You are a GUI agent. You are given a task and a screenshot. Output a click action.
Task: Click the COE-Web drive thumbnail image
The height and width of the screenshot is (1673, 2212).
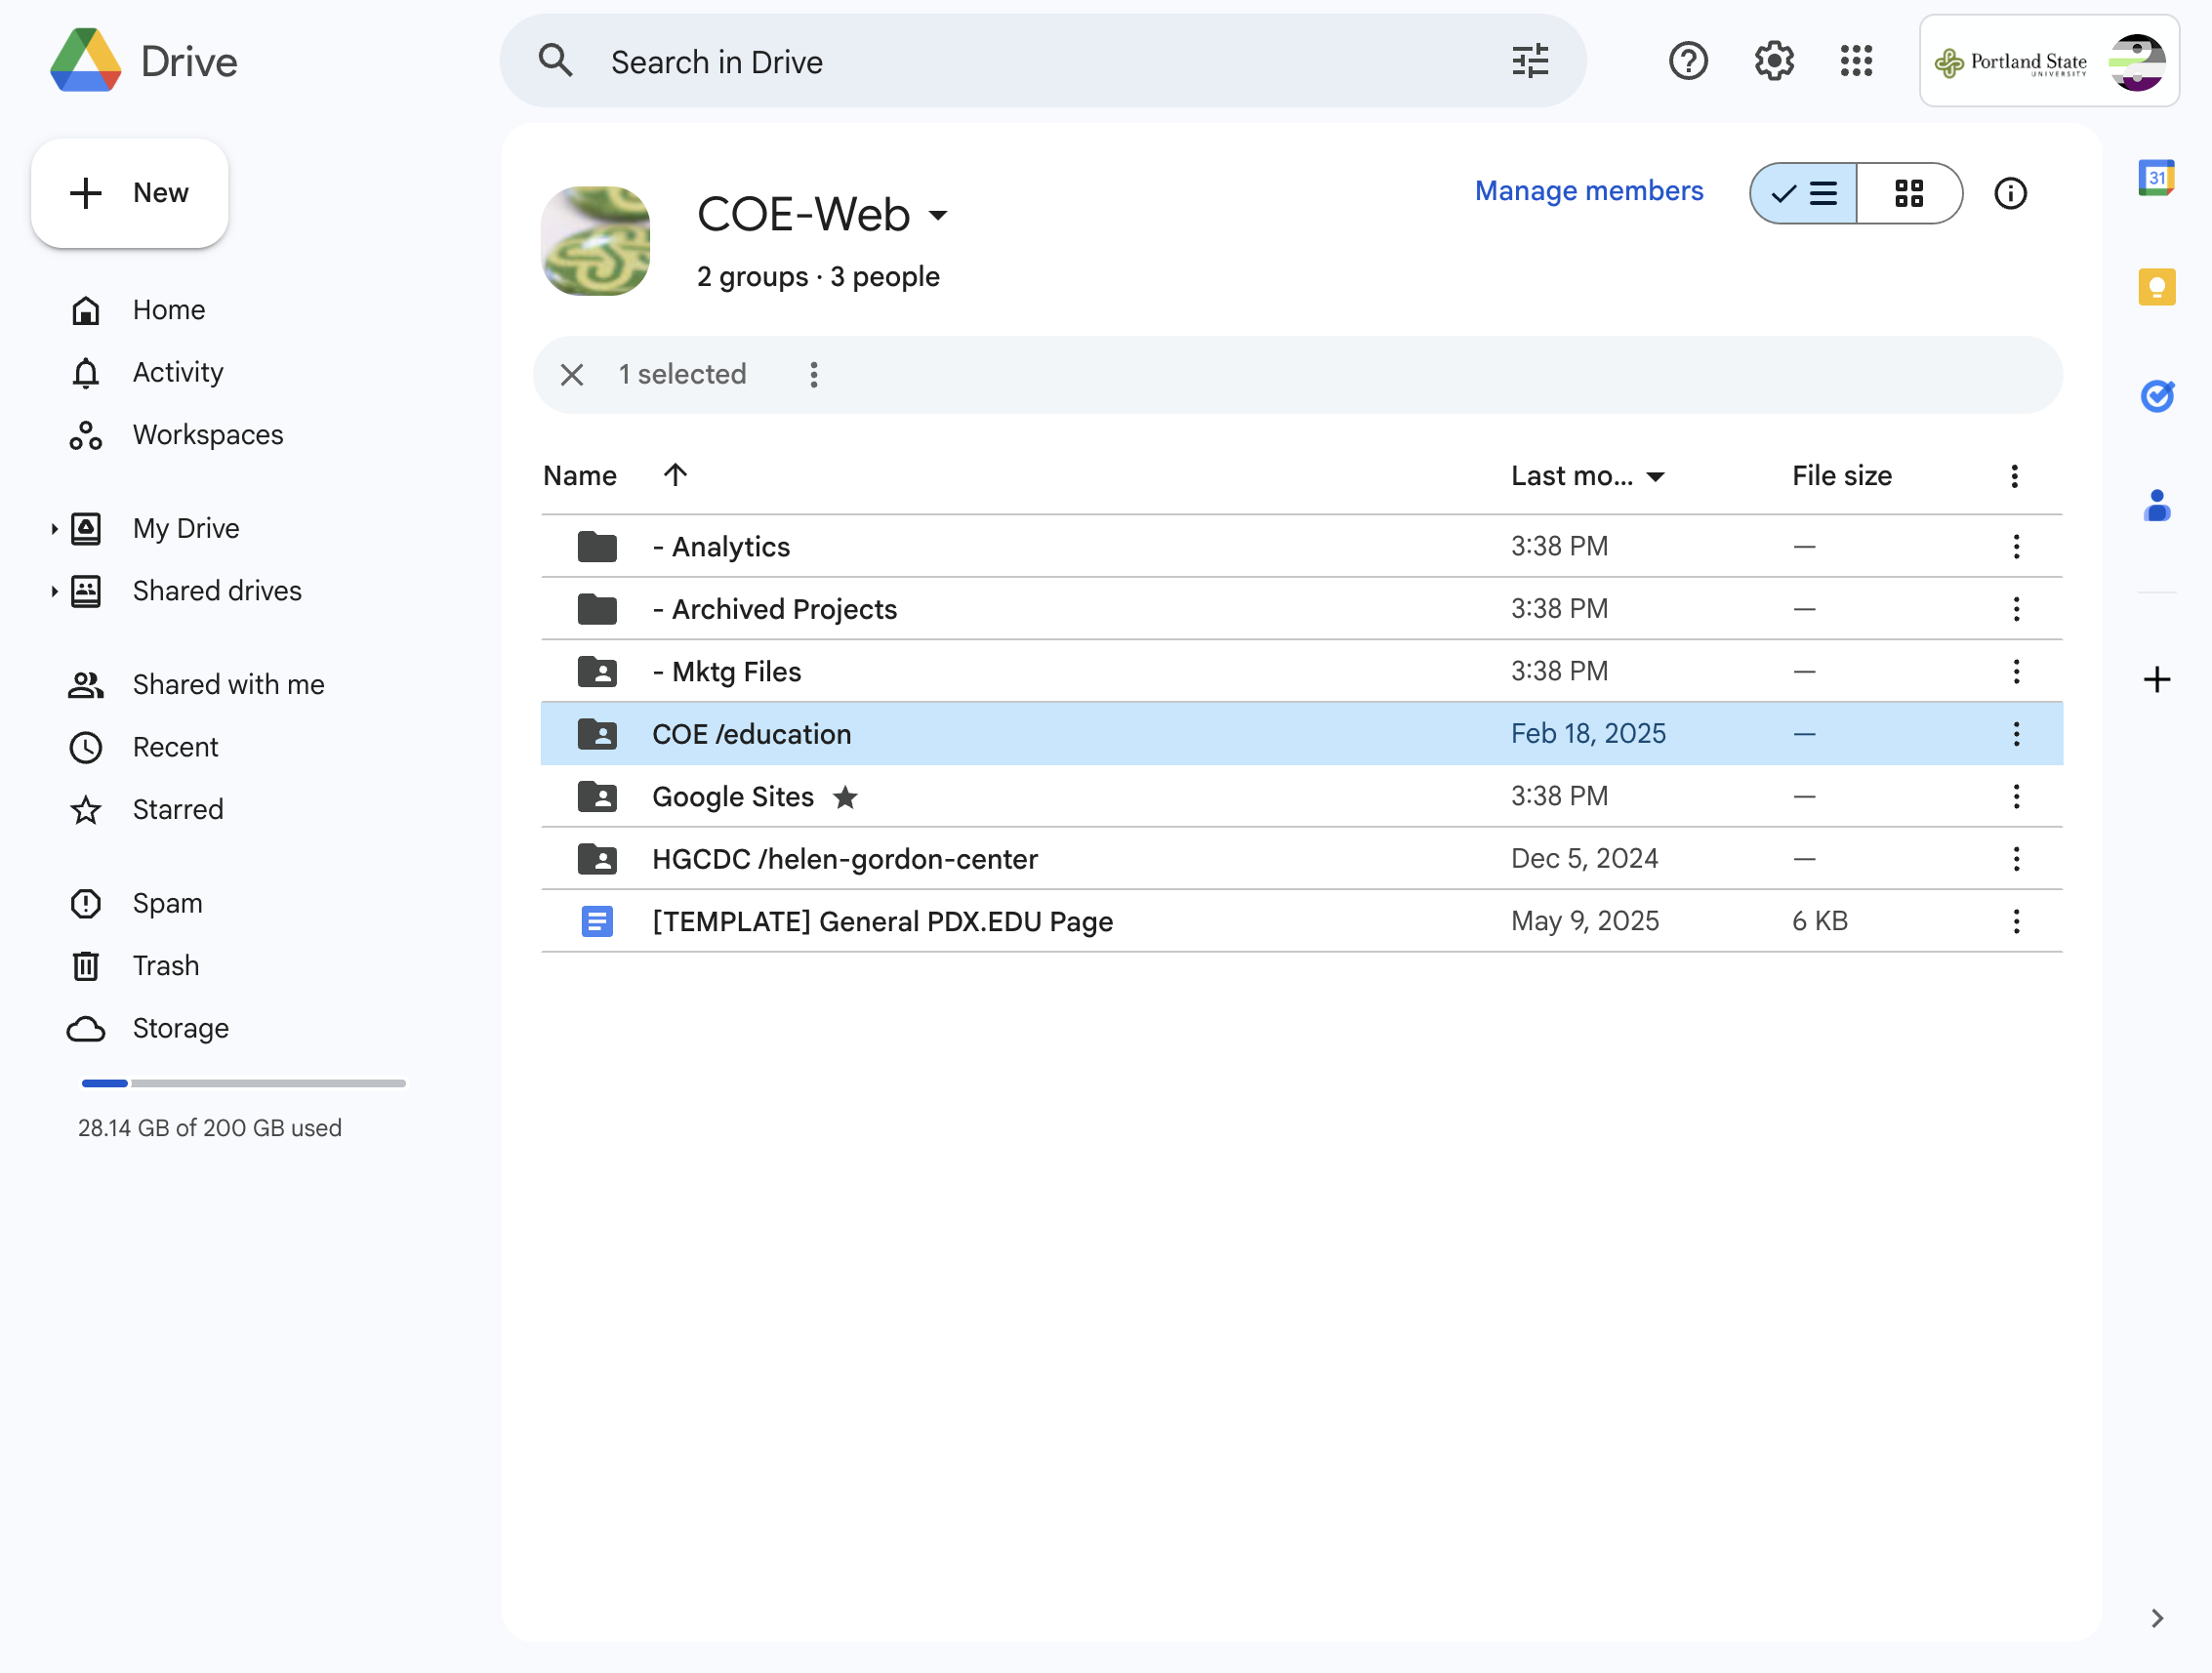(x=595, y=241)
